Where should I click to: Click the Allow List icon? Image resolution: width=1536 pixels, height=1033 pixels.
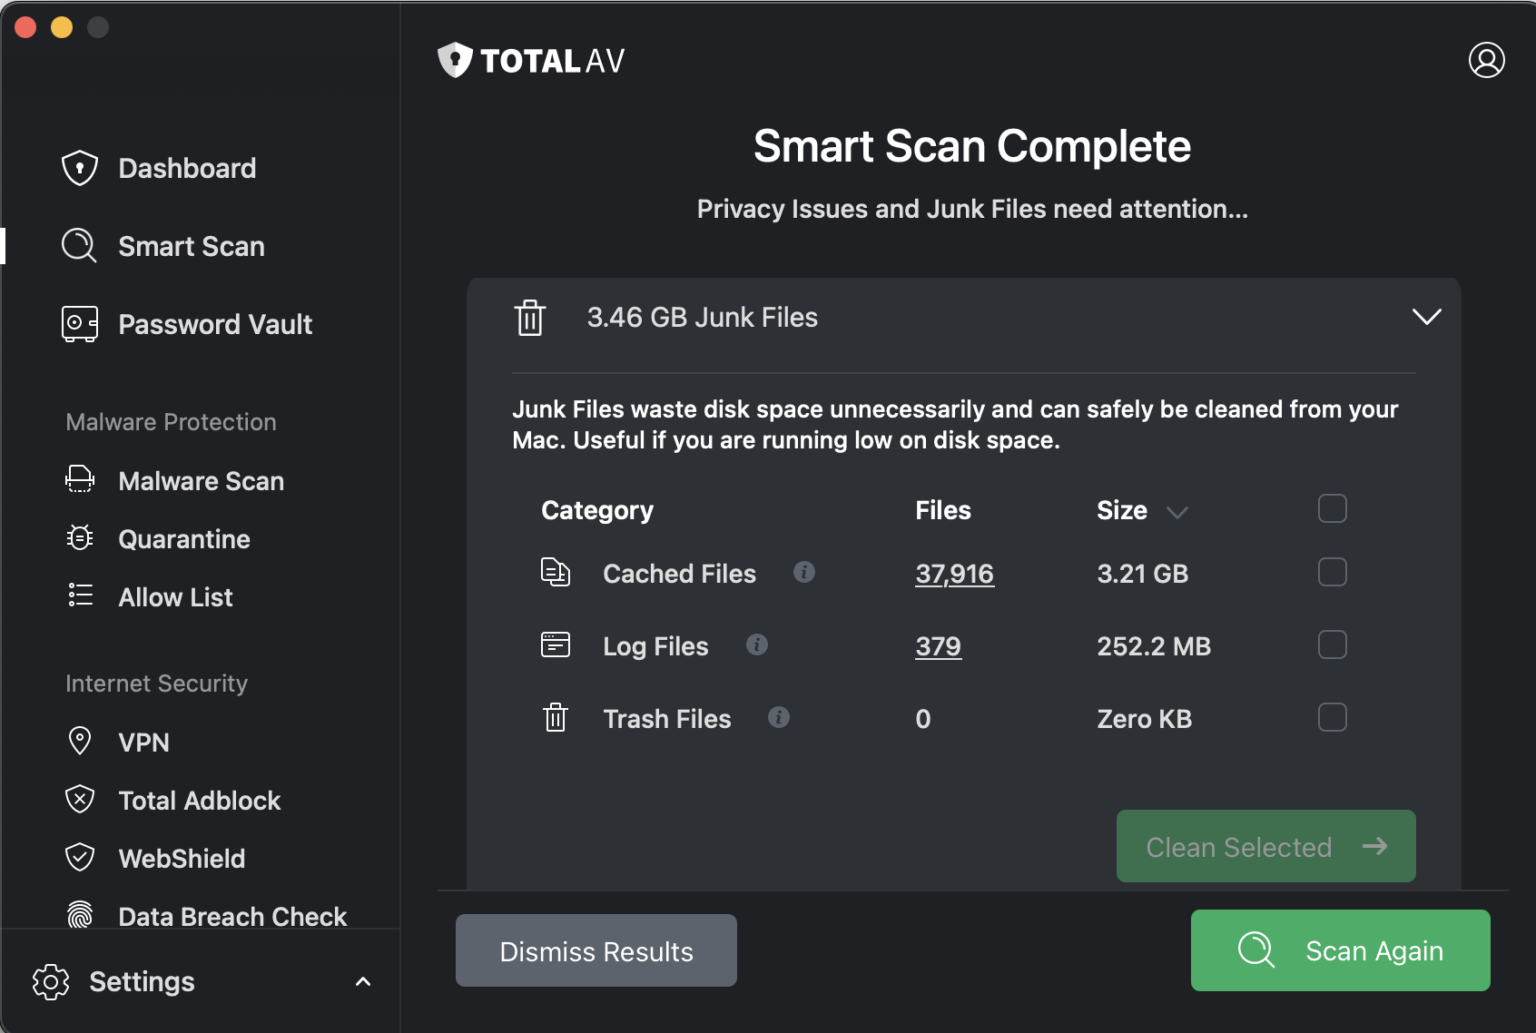pyautogui.click(x=80, y=596)
